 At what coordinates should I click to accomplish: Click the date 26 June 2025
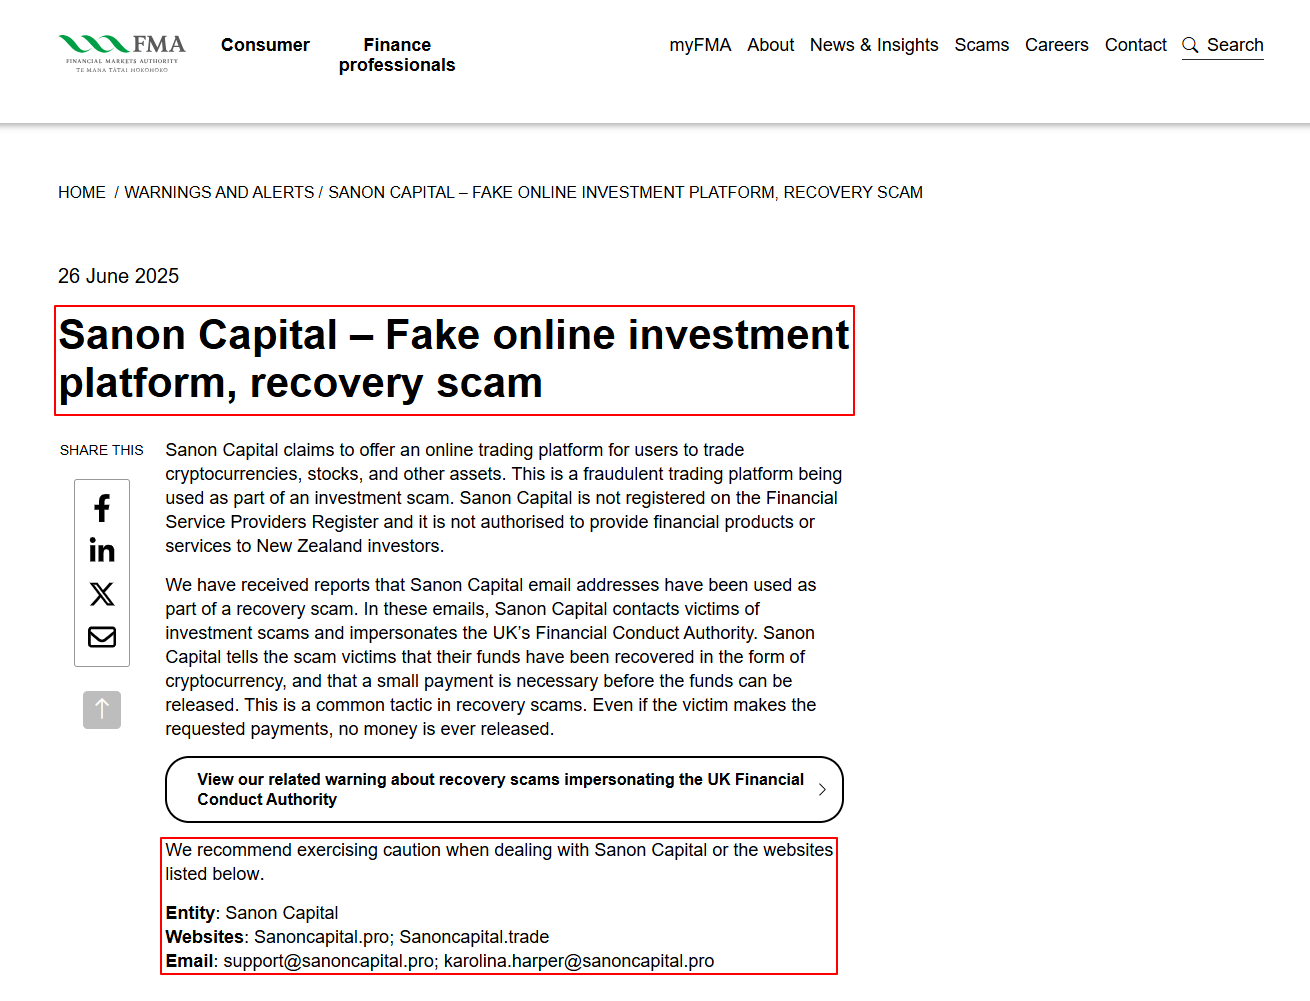click(x=118, y=276)
